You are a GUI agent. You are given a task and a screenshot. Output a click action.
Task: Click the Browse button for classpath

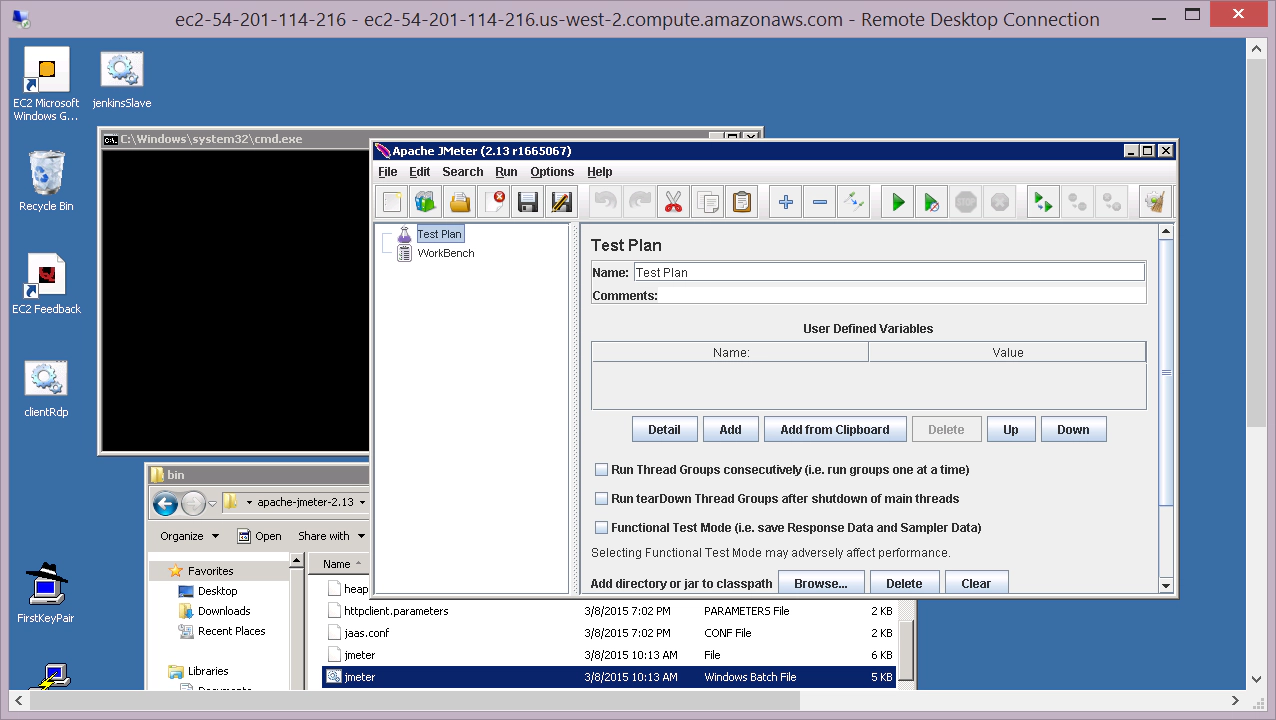coord(821,582)
